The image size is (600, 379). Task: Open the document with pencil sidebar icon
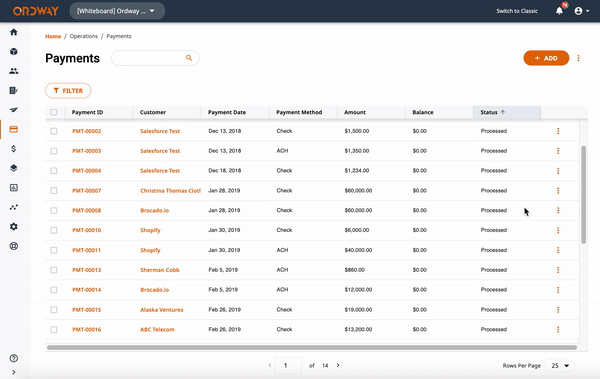pos(14,90)
